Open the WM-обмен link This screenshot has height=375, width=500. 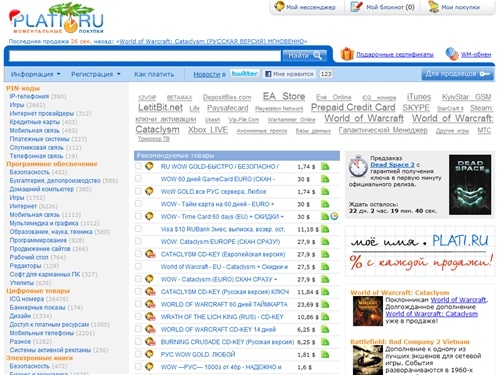click(476, 54)
